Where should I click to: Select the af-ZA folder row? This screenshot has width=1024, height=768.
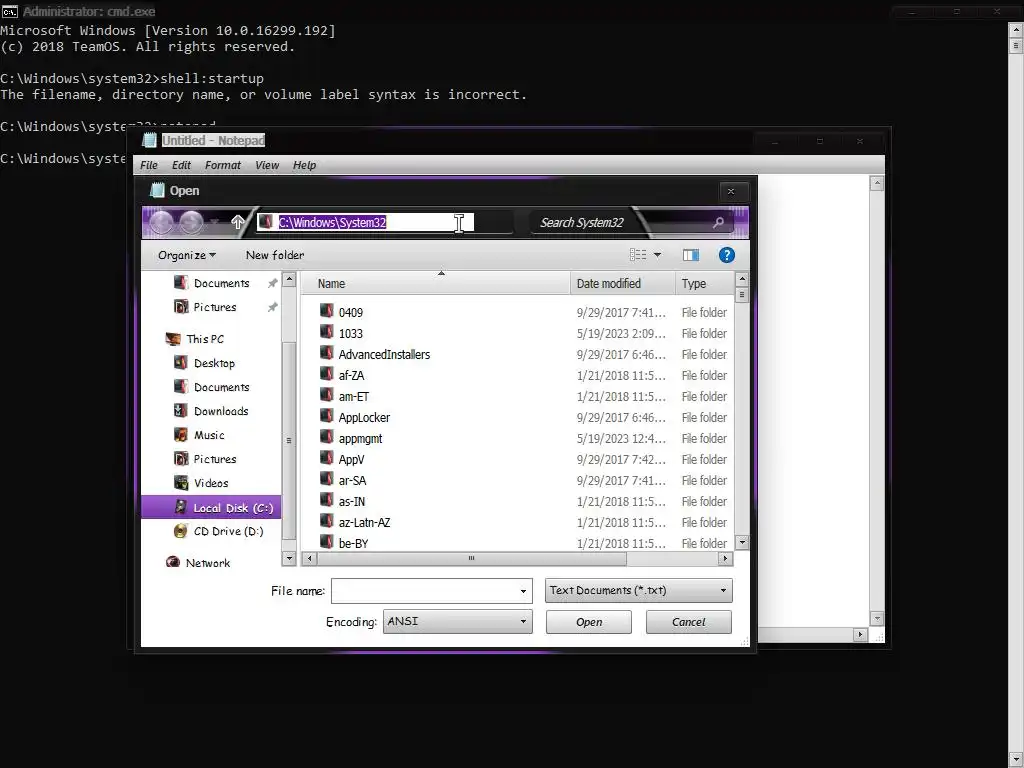tap(522, 376)
